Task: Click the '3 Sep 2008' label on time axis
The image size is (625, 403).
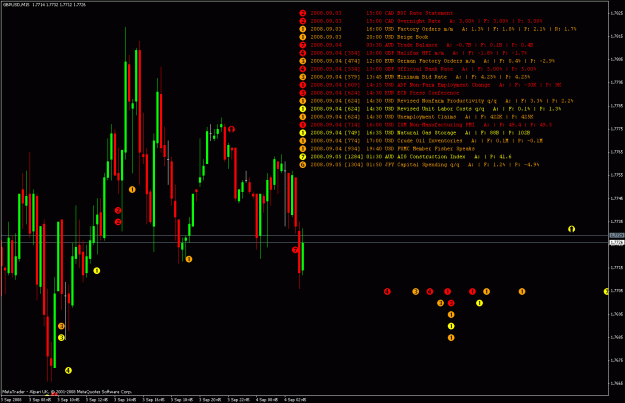Action: [x=12, y=399]
